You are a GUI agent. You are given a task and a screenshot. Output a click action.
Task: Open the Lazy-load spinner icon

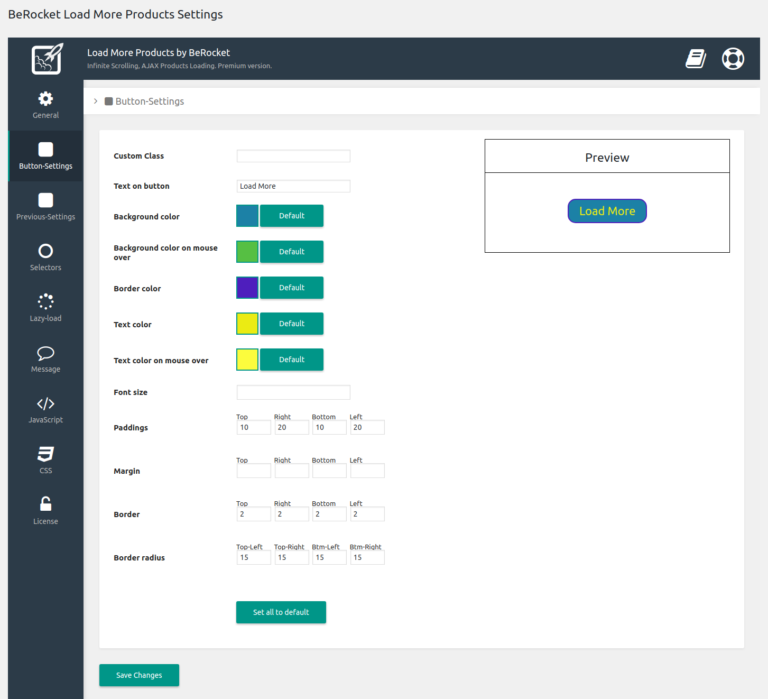click(46, 302)
